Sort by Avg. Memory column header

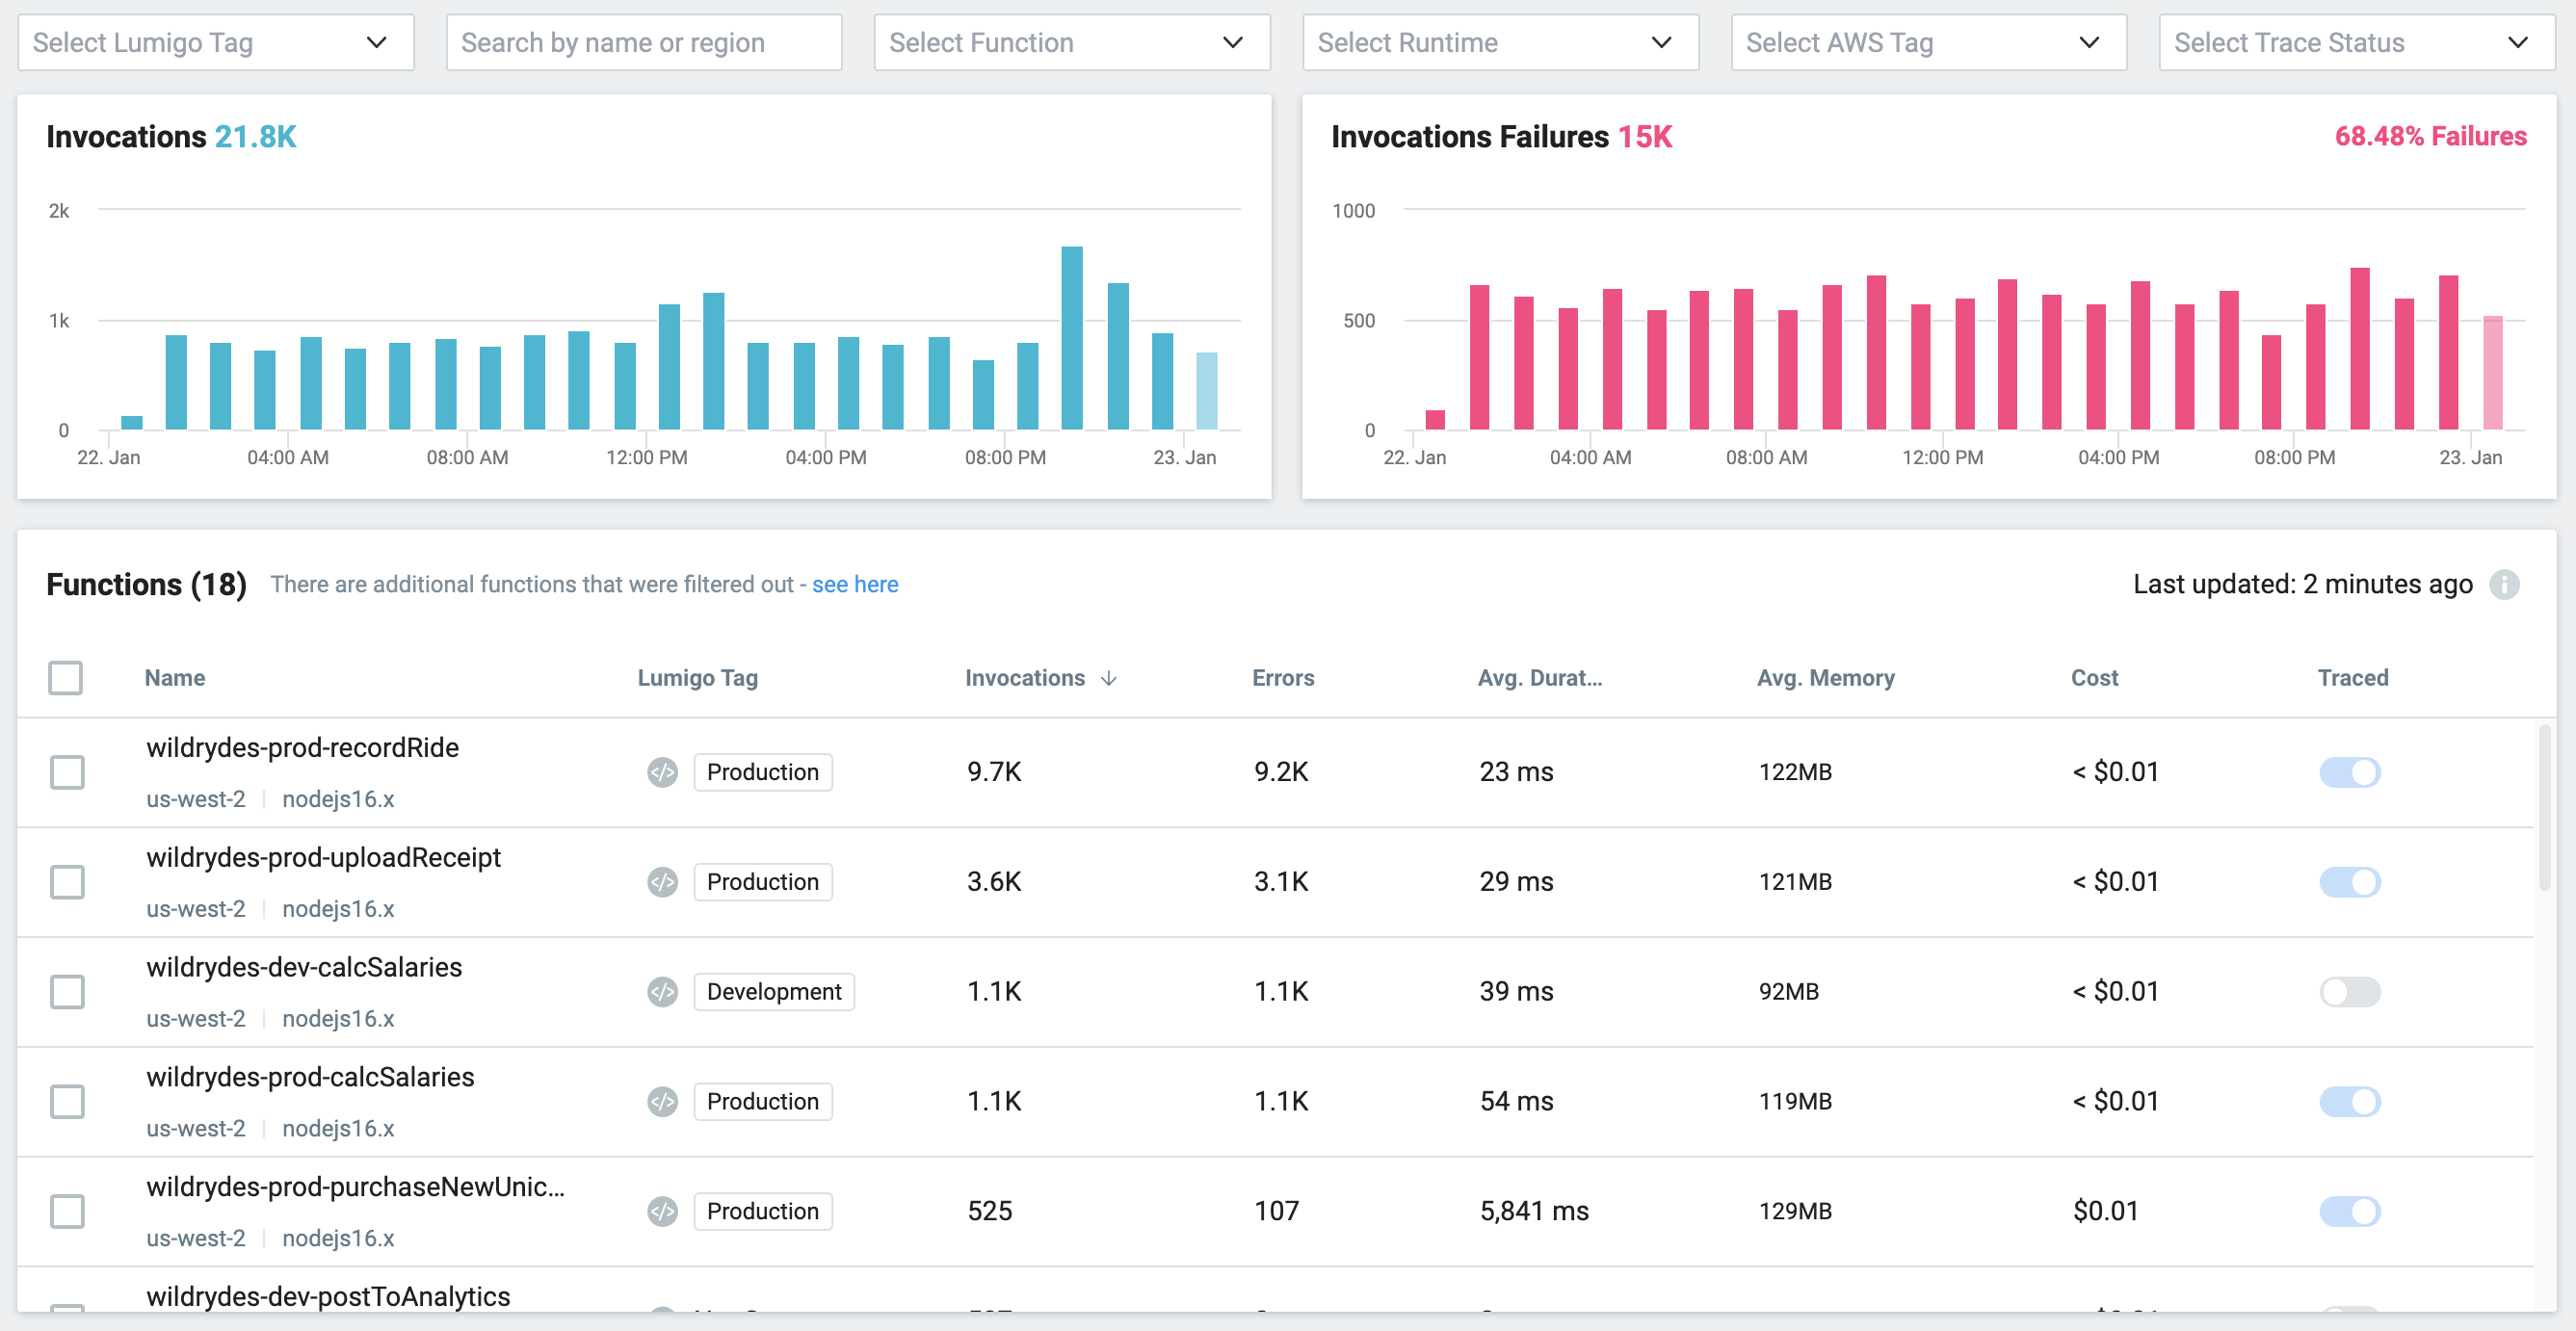(x=1825, y=678)
